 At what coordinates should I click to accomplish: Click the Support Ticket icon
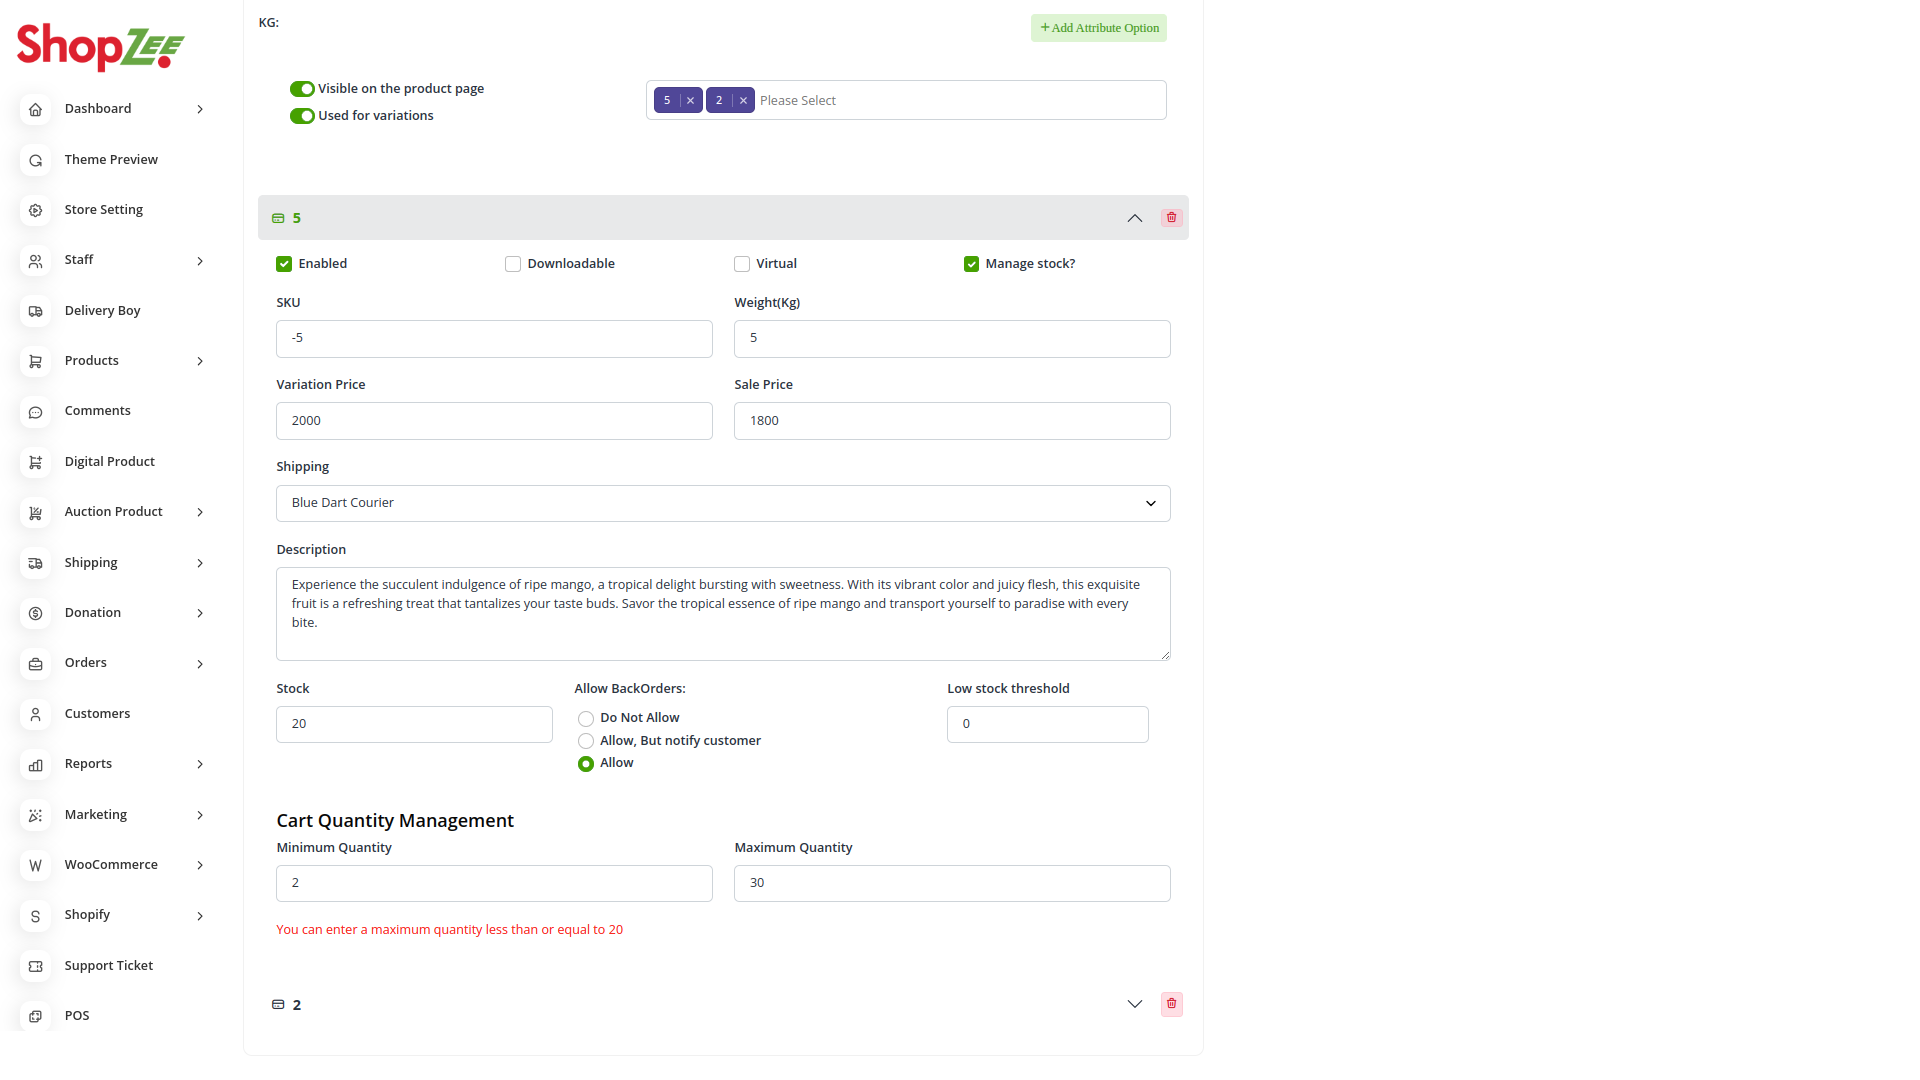35,966
